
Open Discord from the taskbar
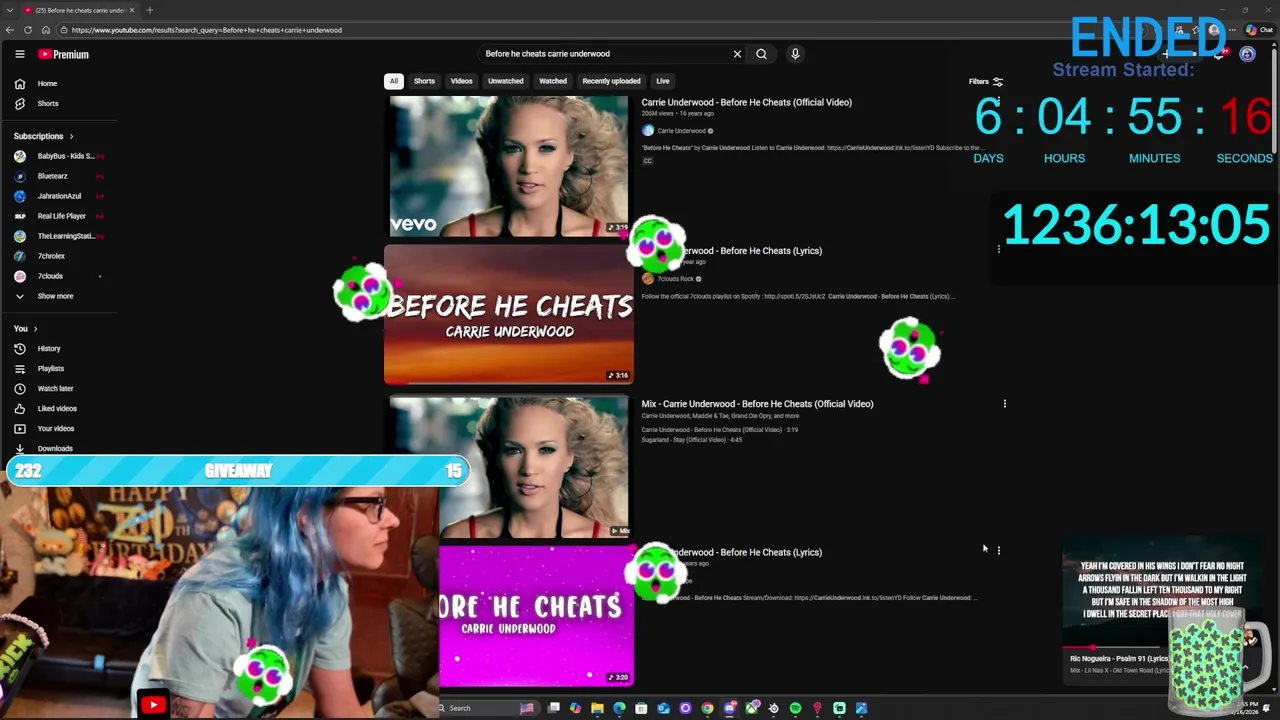730,708
